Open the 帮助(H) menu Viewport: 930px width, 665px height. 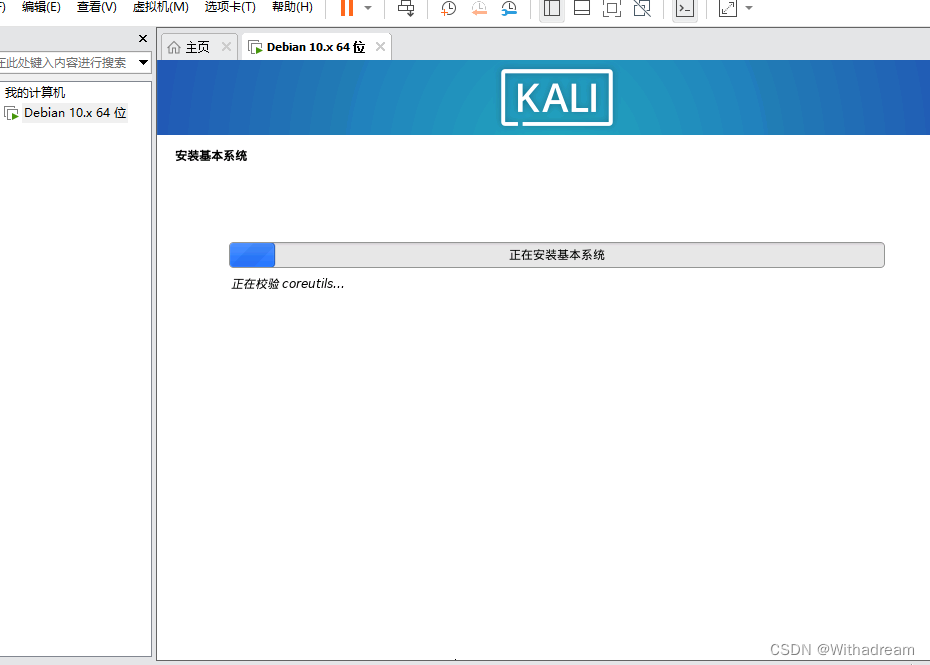(x=292, y=7)
